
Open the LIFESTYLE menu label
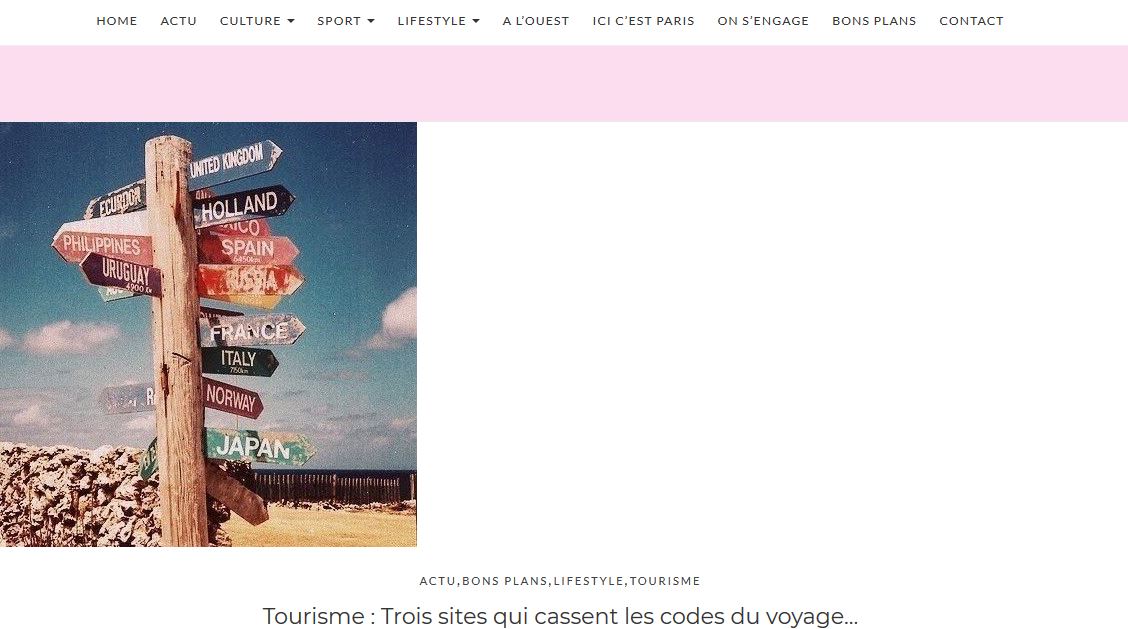tap(432, 21)
